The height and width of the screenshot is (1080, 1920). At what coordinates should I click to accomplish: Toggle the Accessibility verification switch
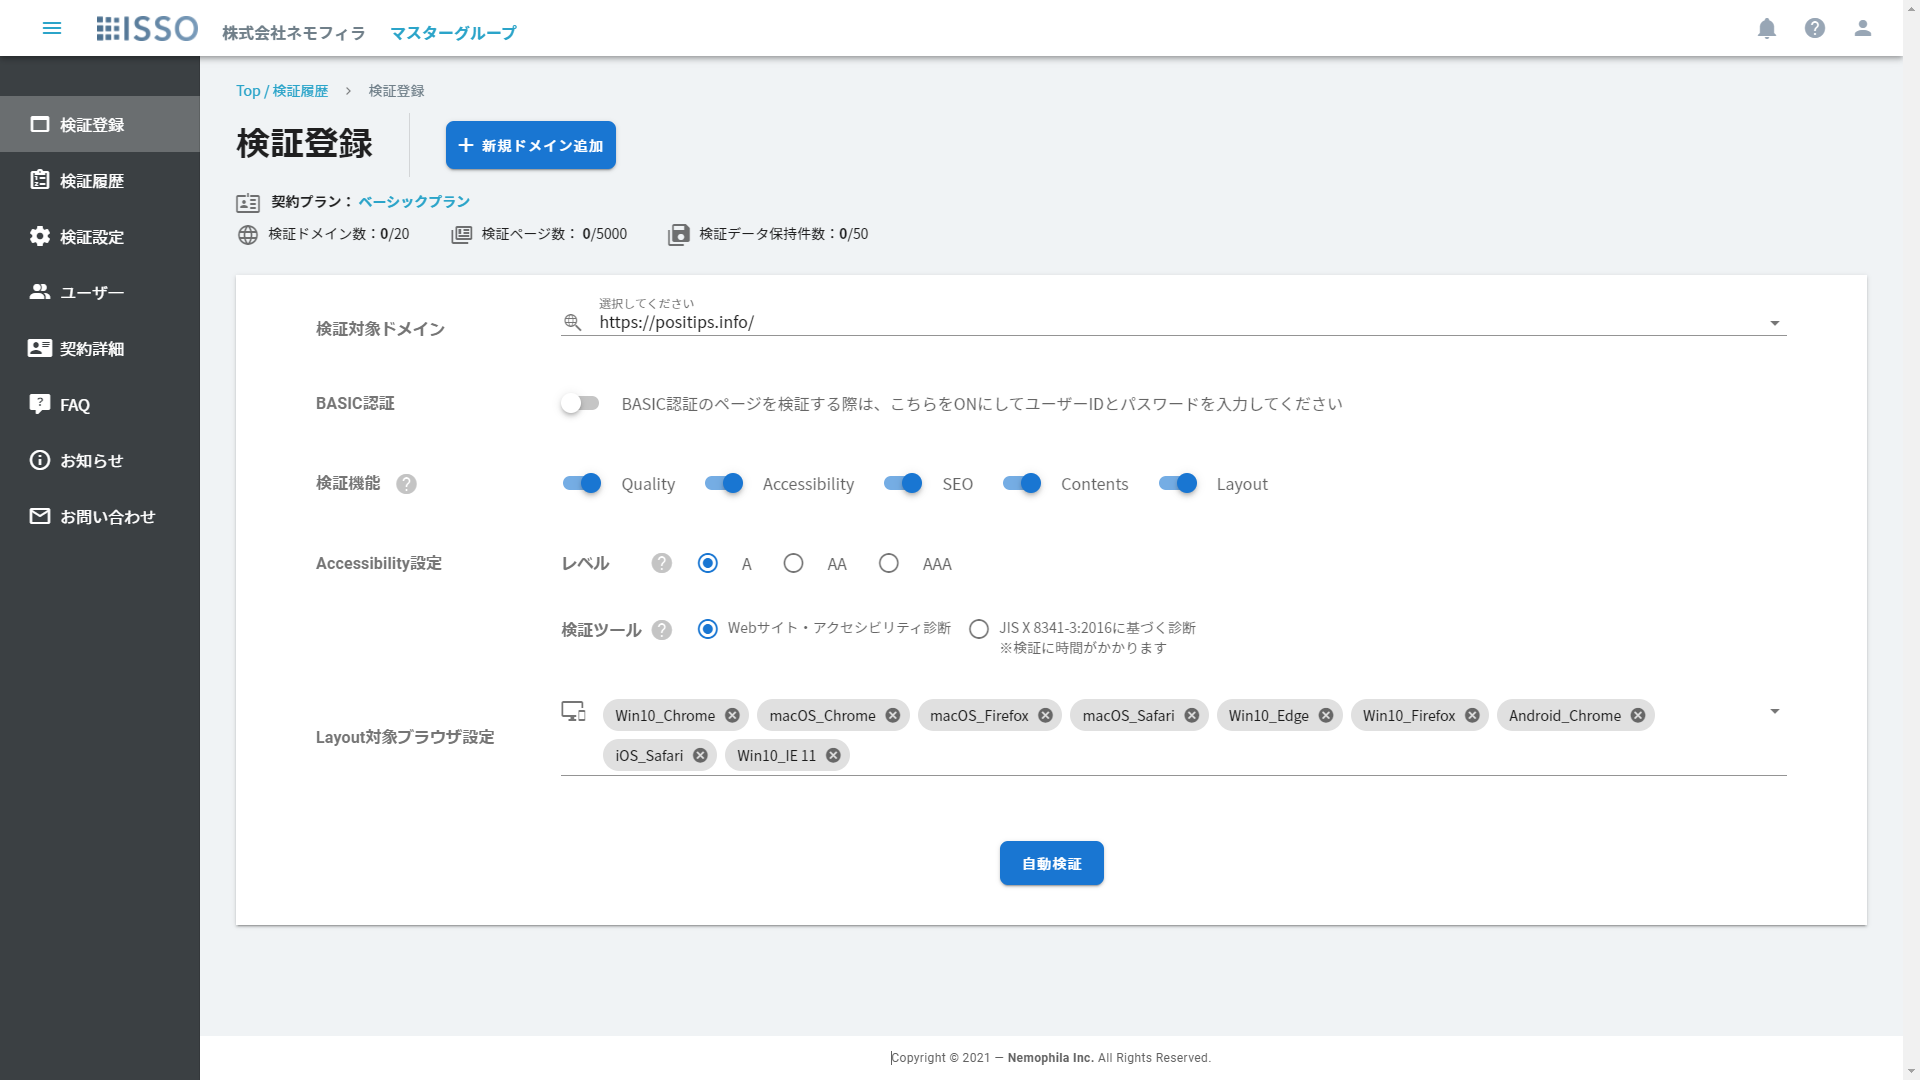724,484
